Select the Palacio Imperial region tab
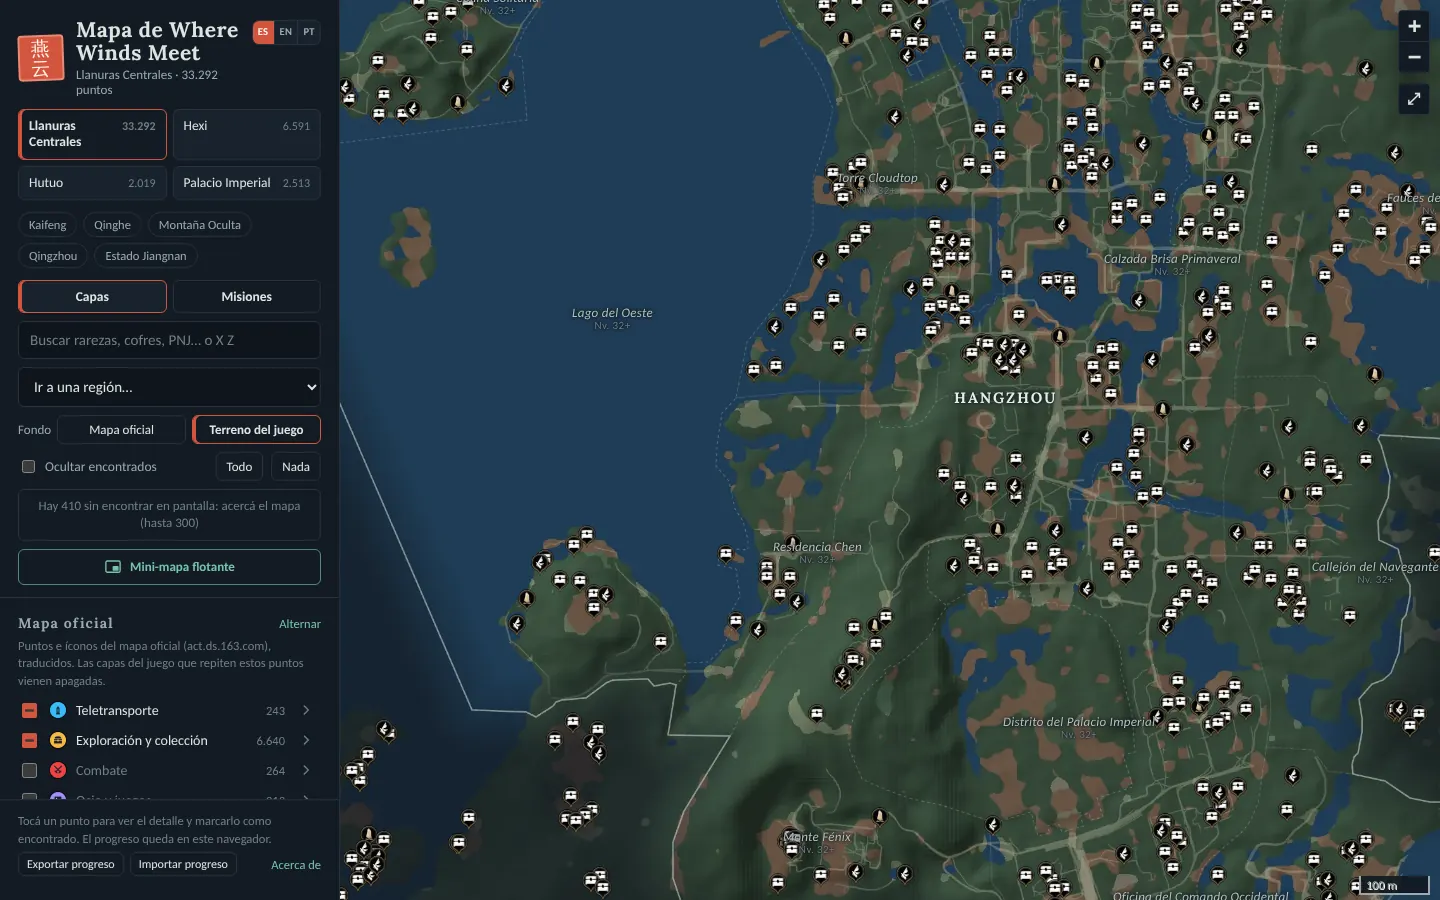This screenshot has height=900, width=1440. pyautogui.click(x=246, y=183)
